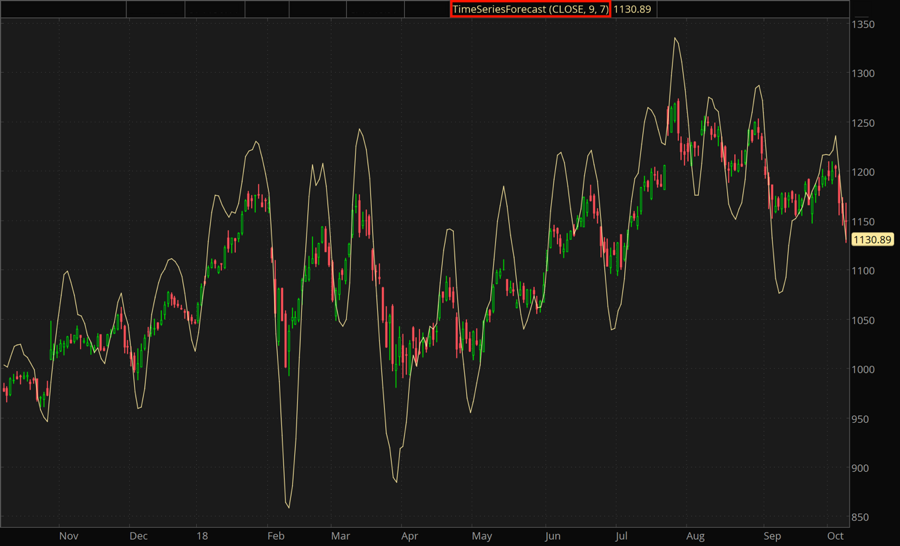Select the 950 level on price axis

click(x=865, y=419)
